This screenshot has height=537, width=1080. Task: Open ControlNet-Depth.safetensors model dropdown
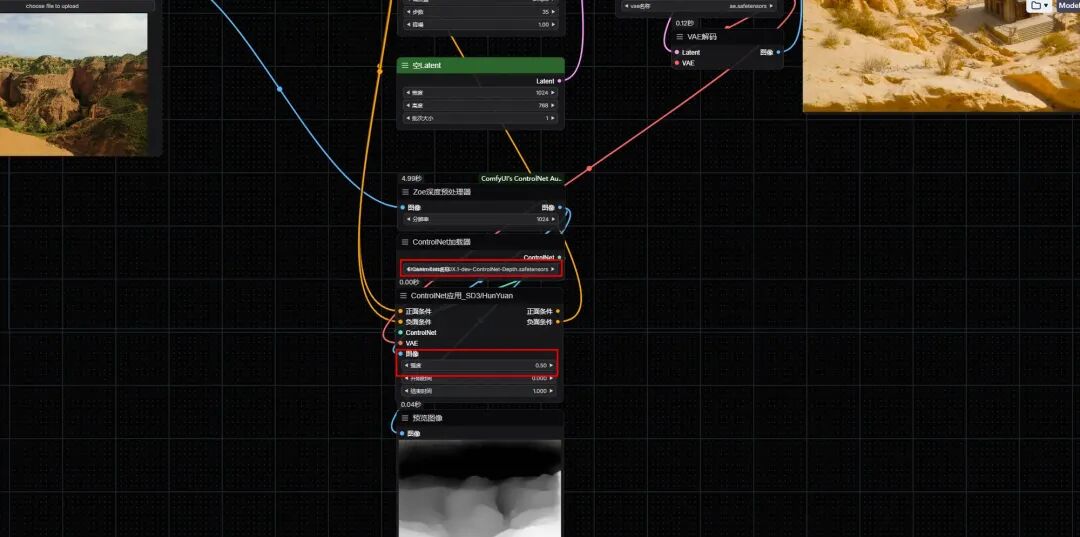tap(481, 269)
